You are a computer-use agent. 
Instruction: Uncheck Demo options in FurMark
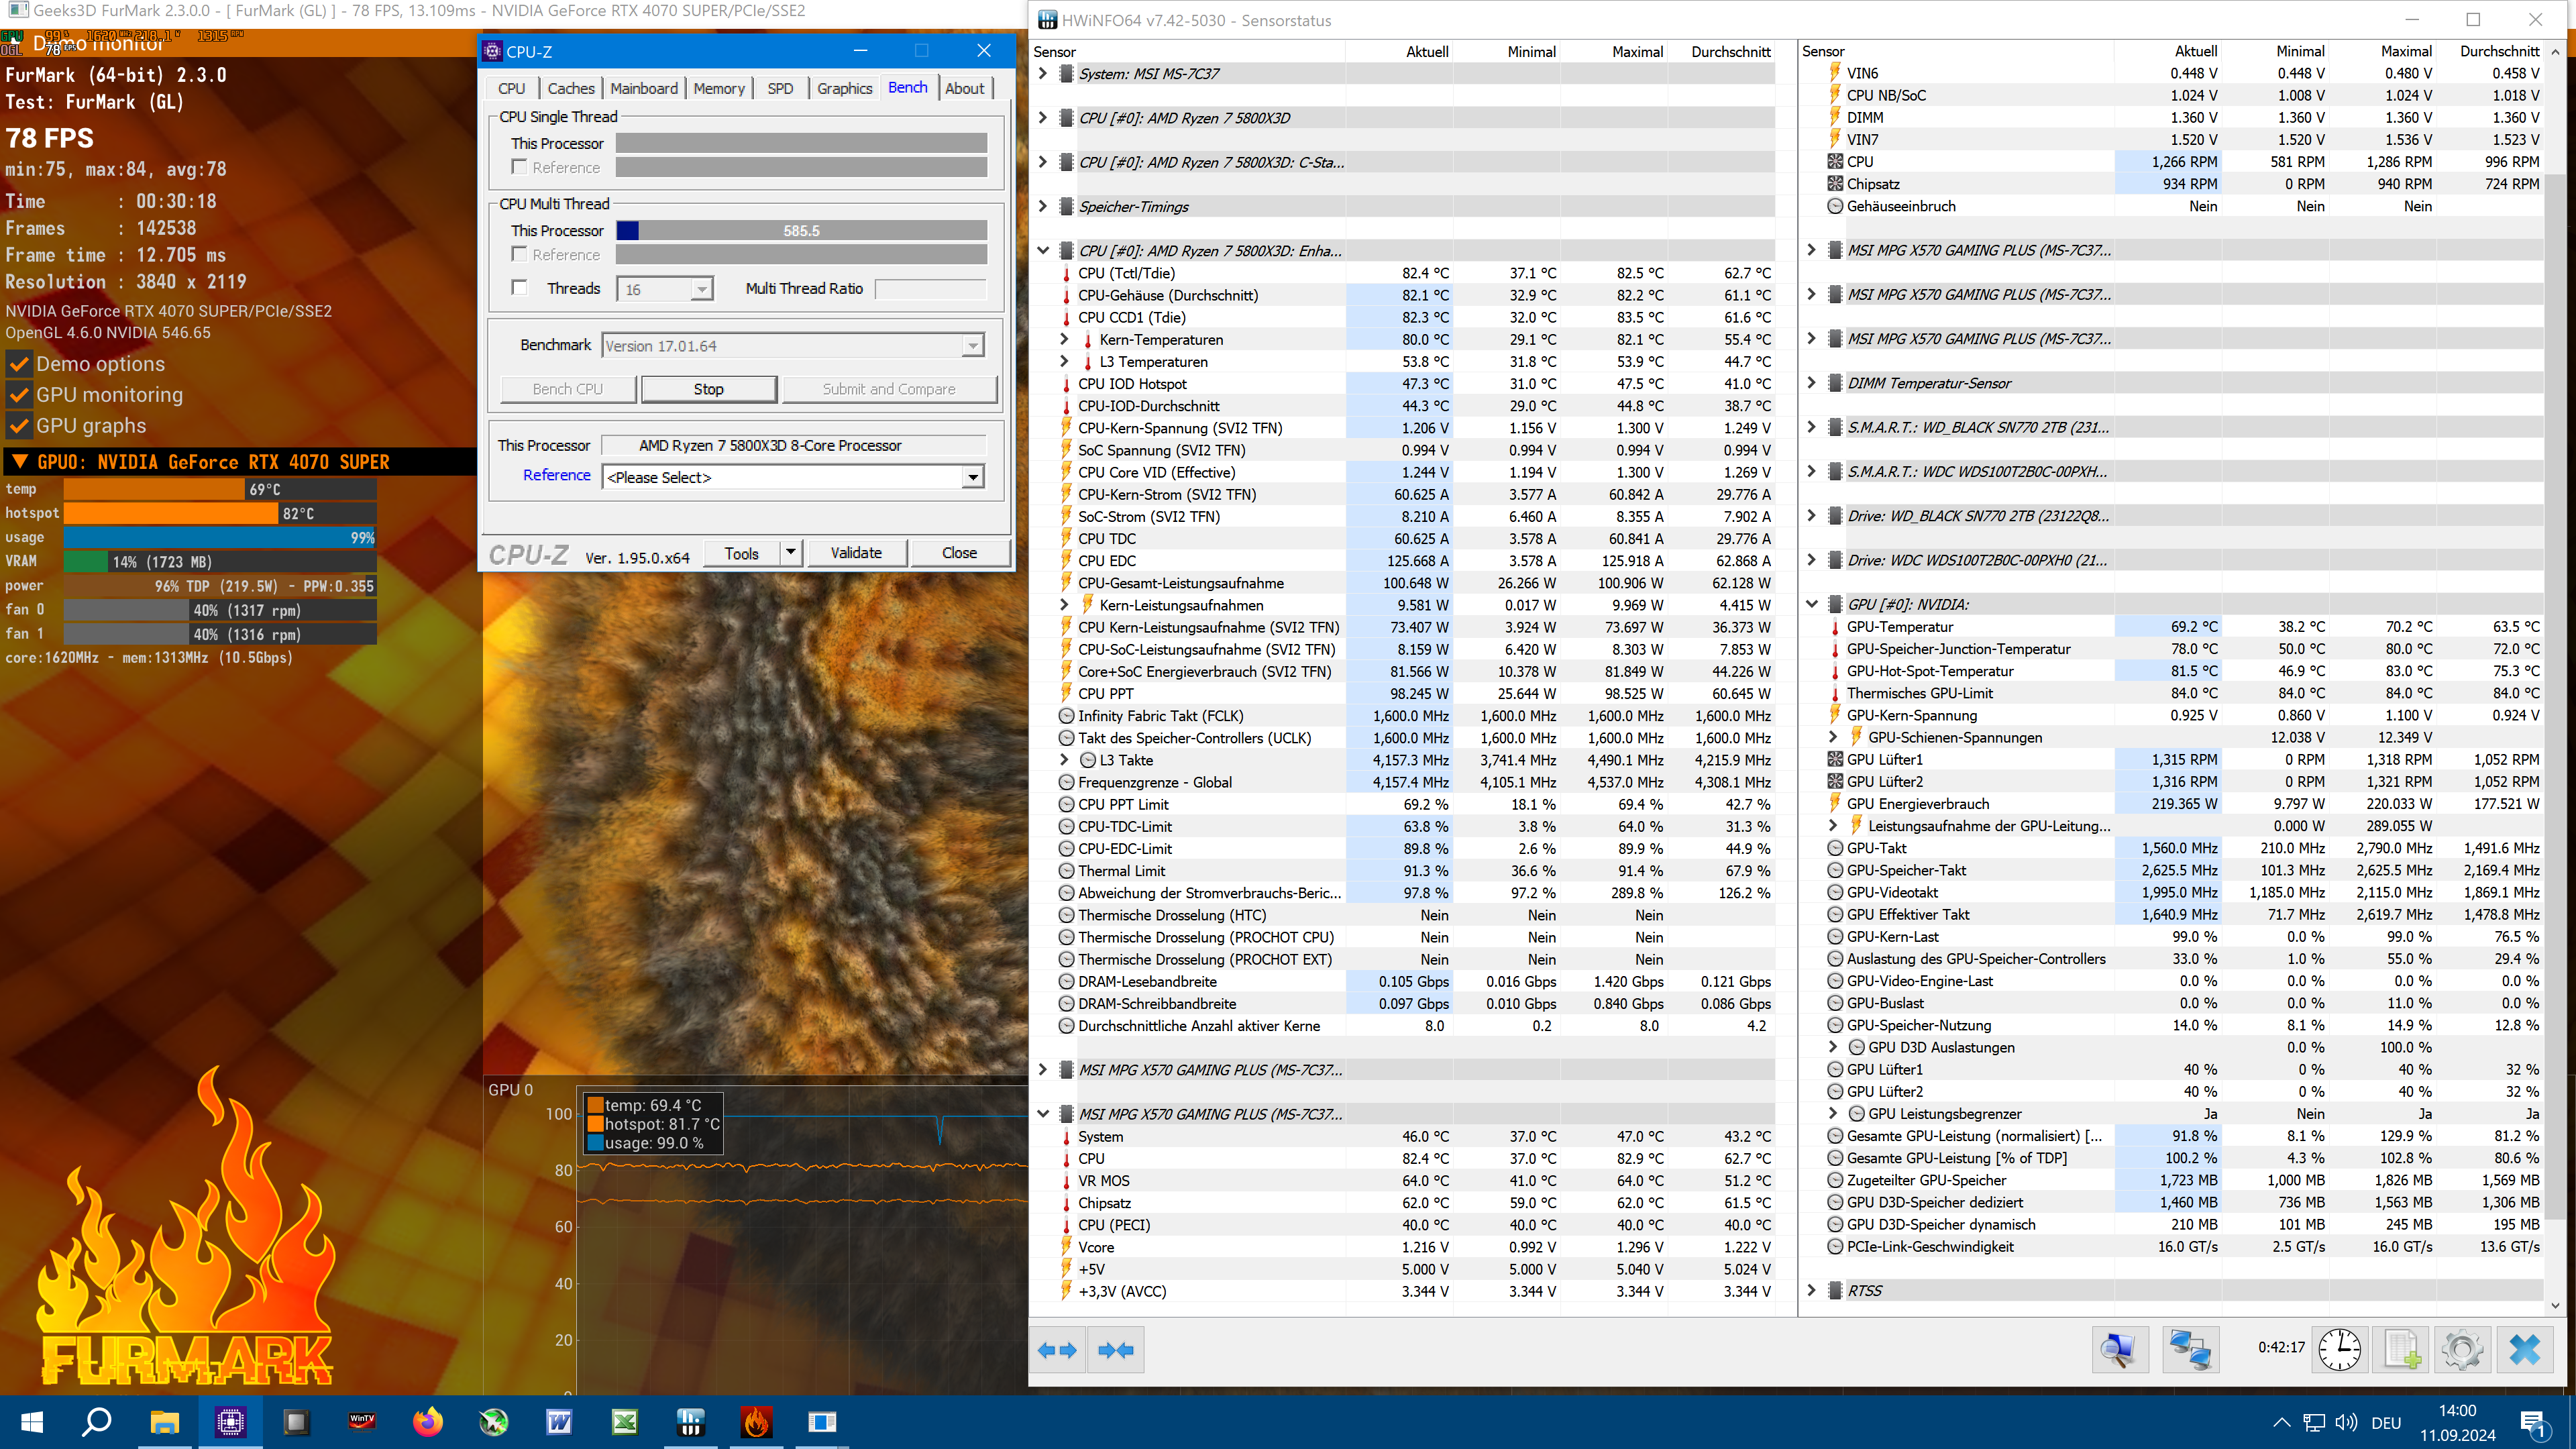click(x=19, y=364)
